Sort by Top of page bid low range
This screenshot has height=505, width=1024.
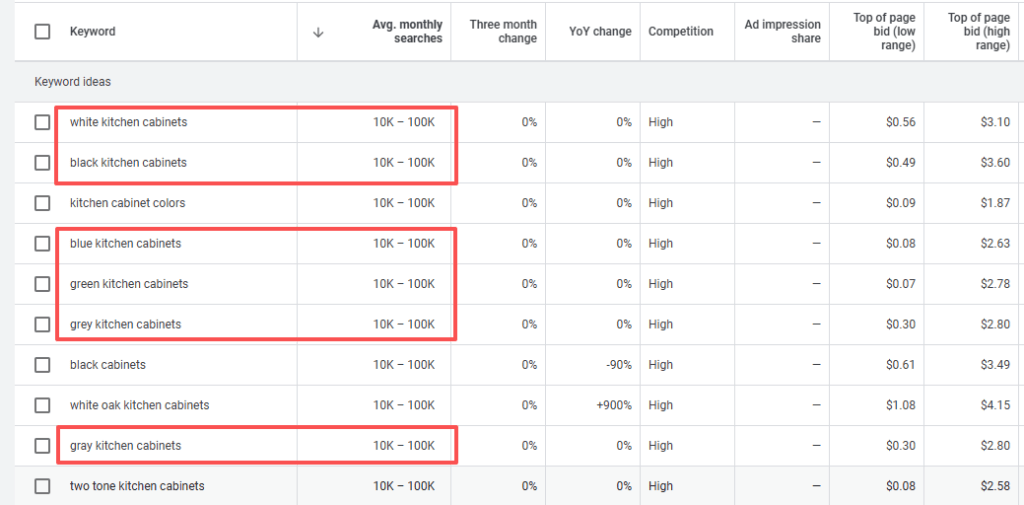point(884,31)
